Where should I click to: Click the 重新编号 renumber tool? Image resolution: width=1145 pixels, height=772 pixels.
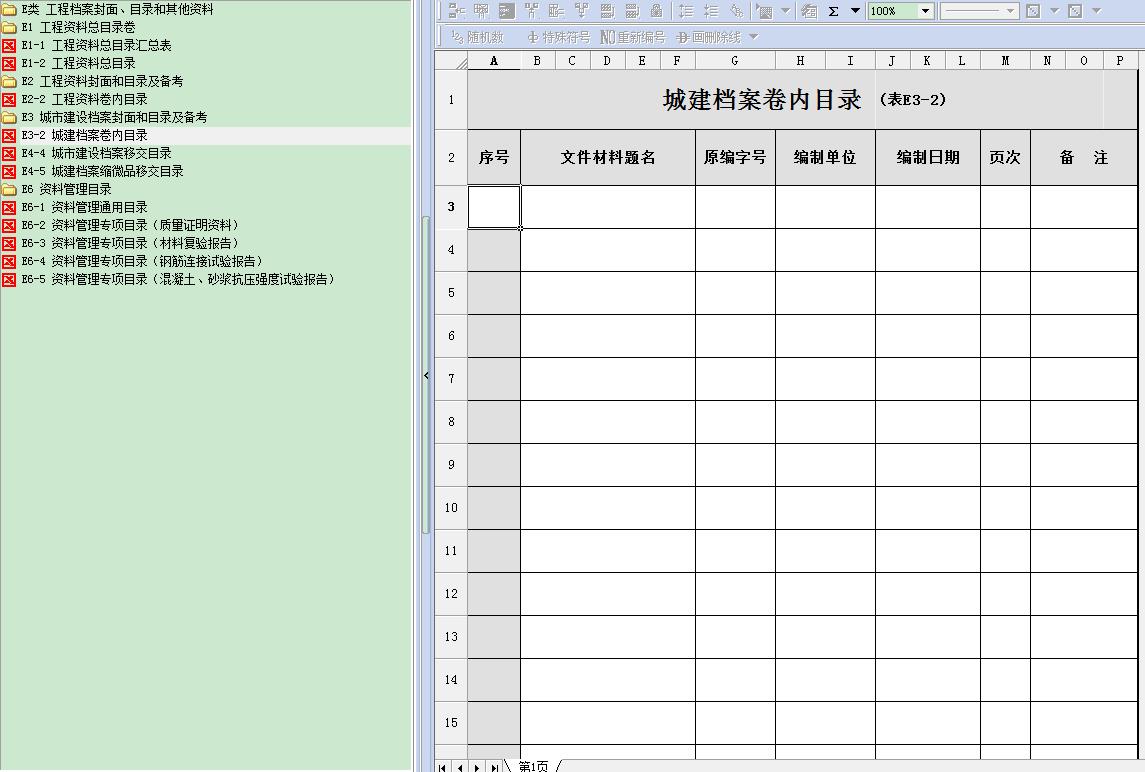pyautogui.click(x=632, y=37)
